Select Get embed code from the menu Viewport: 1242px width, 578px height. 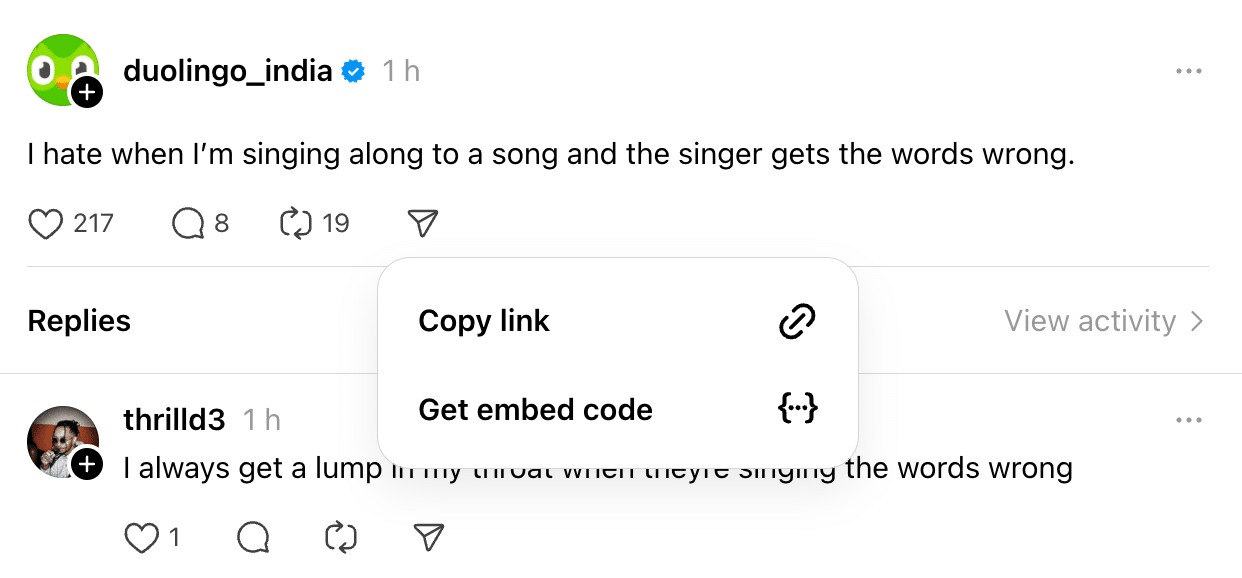tap(536, 409)
